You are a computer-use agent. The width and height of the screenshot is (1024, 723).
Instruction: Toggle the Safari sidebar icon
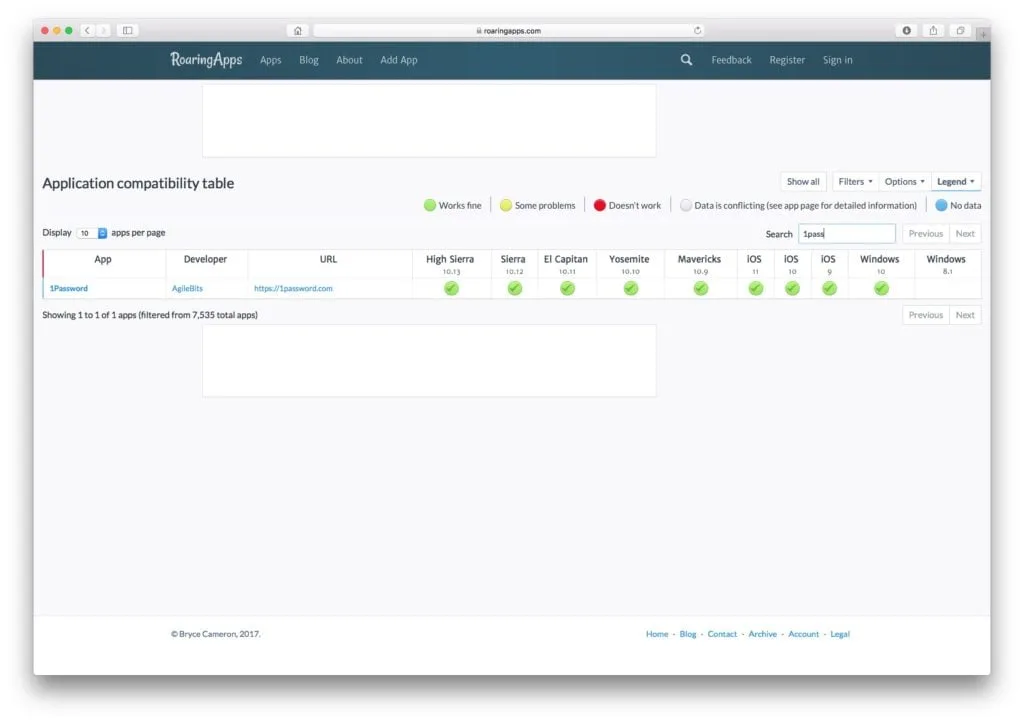coord(128,31)
